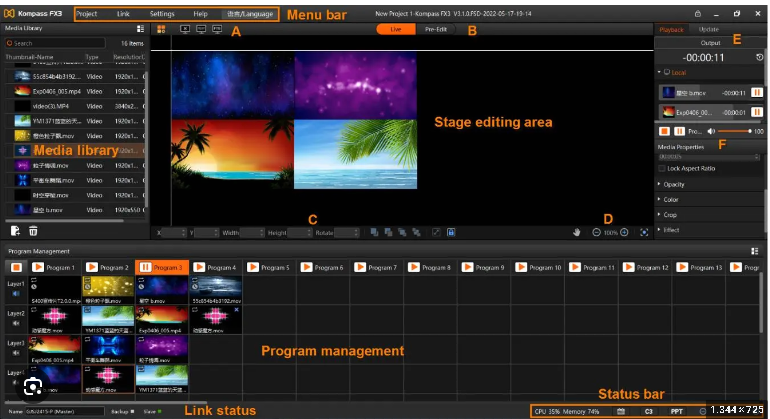Pause program playback beside stop button

(x=679, y=131)
